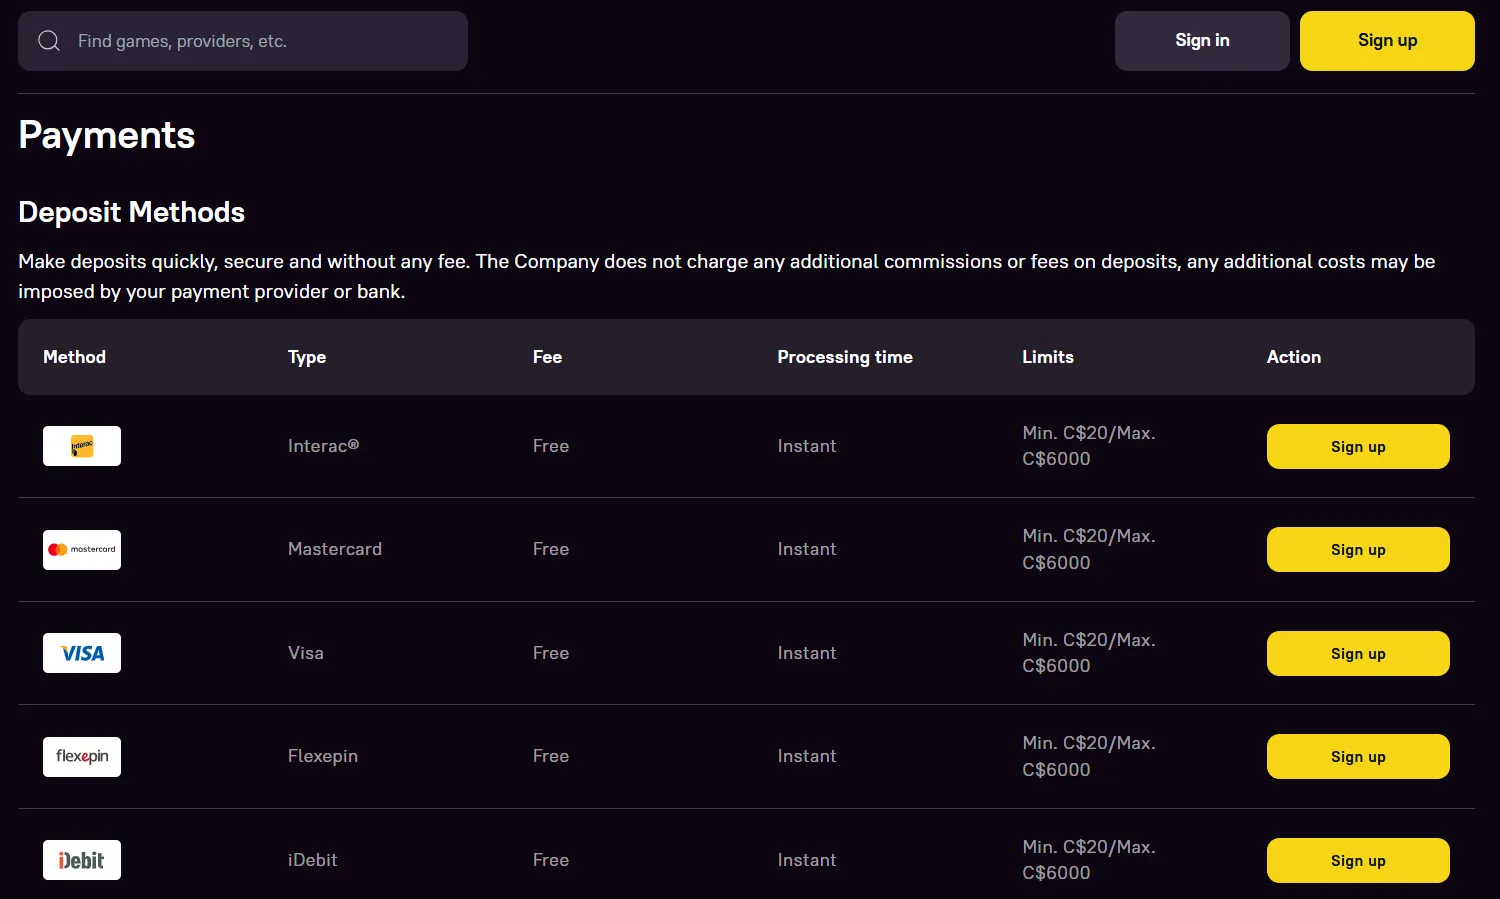Select the Visa type text
This screenshot has height=899, width=1500.
(x=306, y=653)
